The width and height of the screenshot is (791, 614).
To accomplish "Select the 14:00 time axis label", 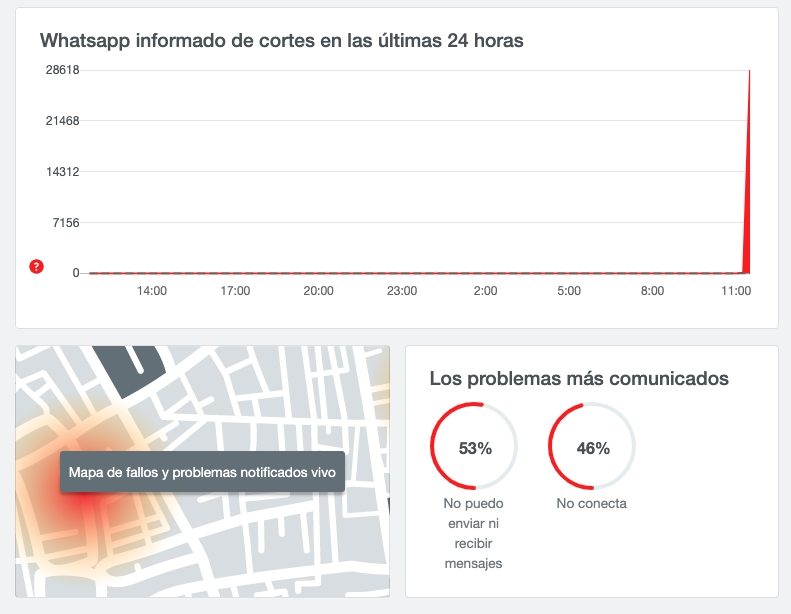I will point(151,291).
